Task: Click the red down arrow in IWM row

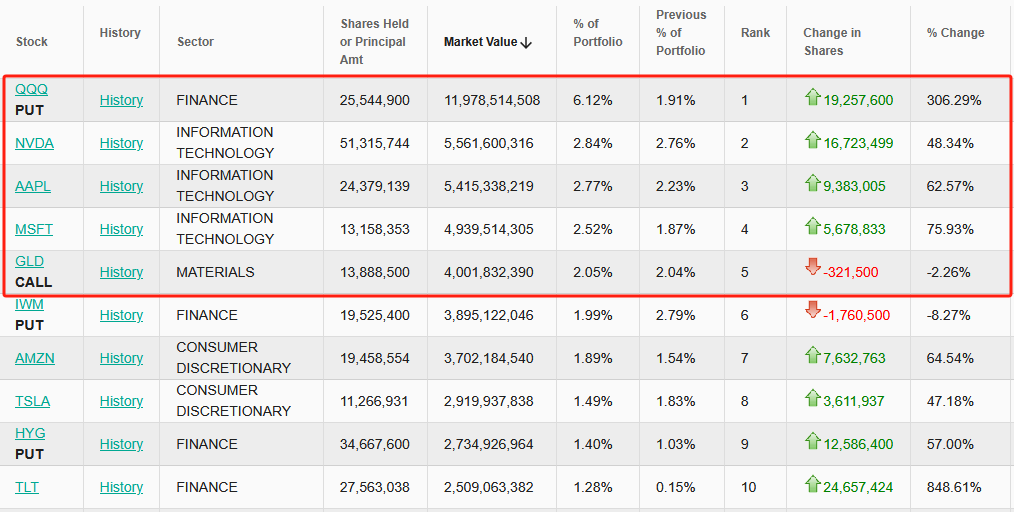Action: (812, 310)
